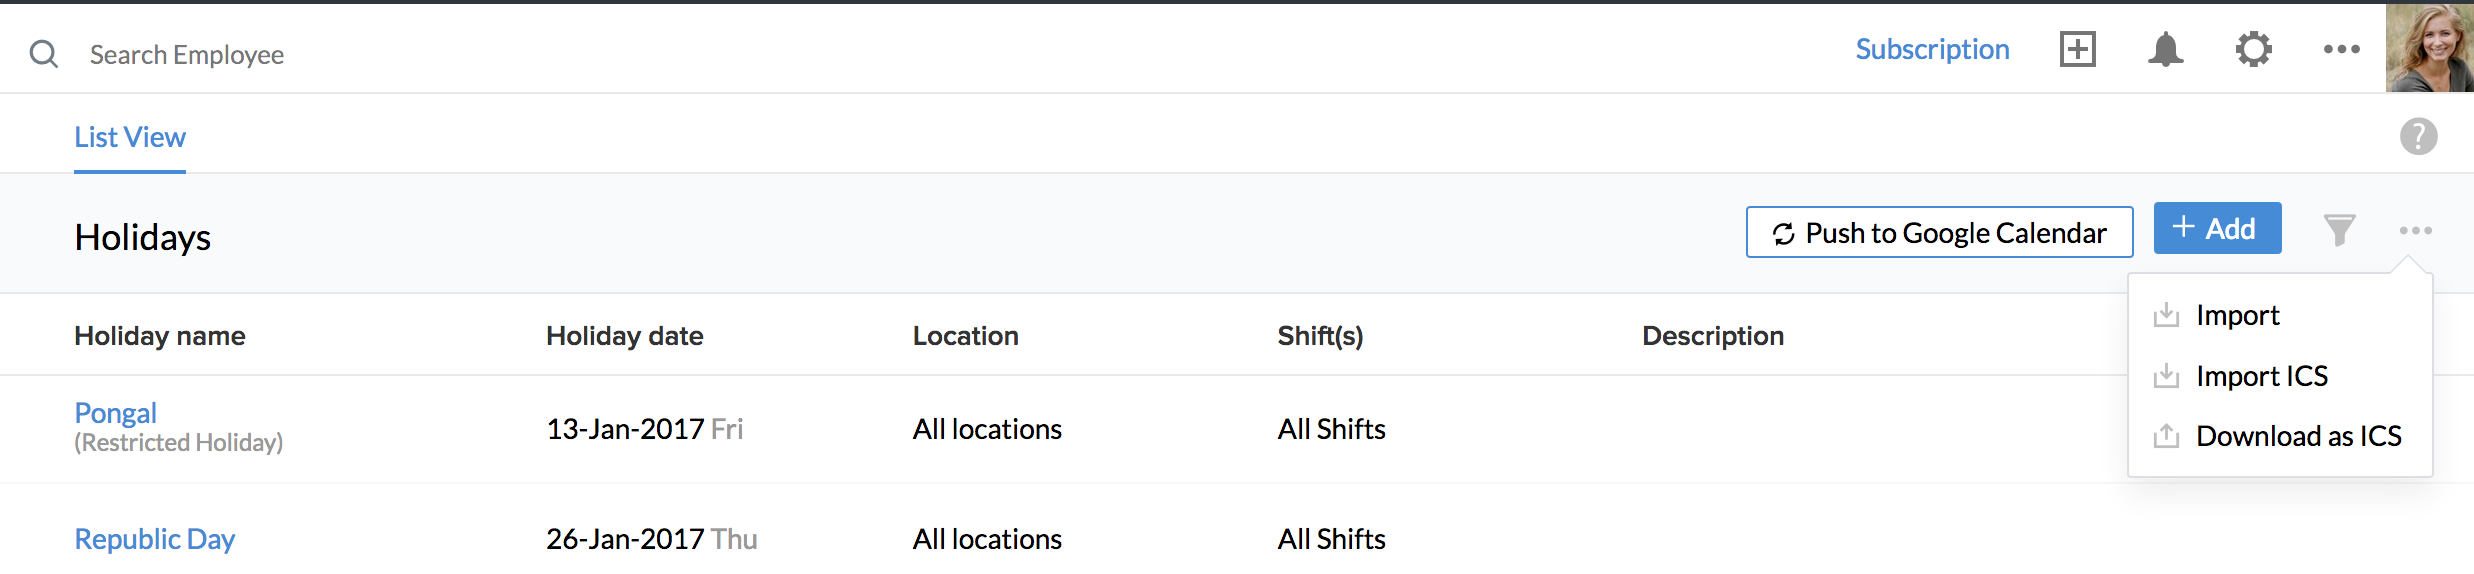
Task: Open top bar more options ellipsis
Action: pyautogui.click(x=2342, y=49)
